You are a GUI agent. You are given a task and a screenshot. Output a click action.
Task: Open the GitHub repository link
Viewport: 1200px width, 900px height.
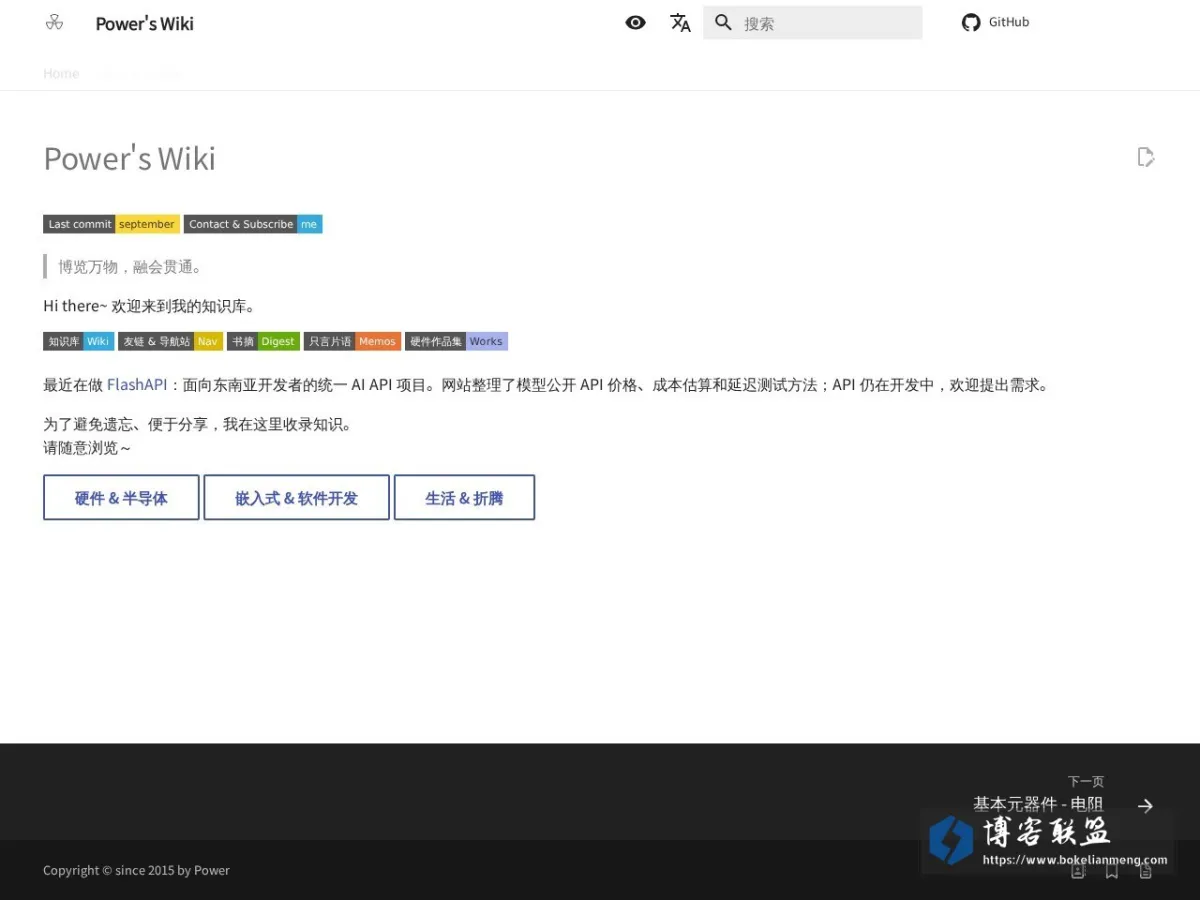[995, 22]
